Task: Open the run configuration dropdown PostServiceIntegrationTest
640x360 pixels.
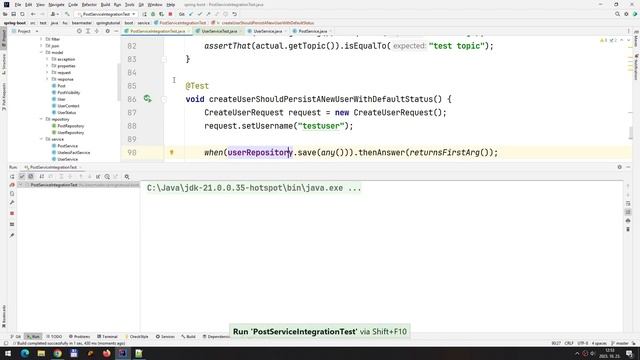Action: tap(107, 14)
